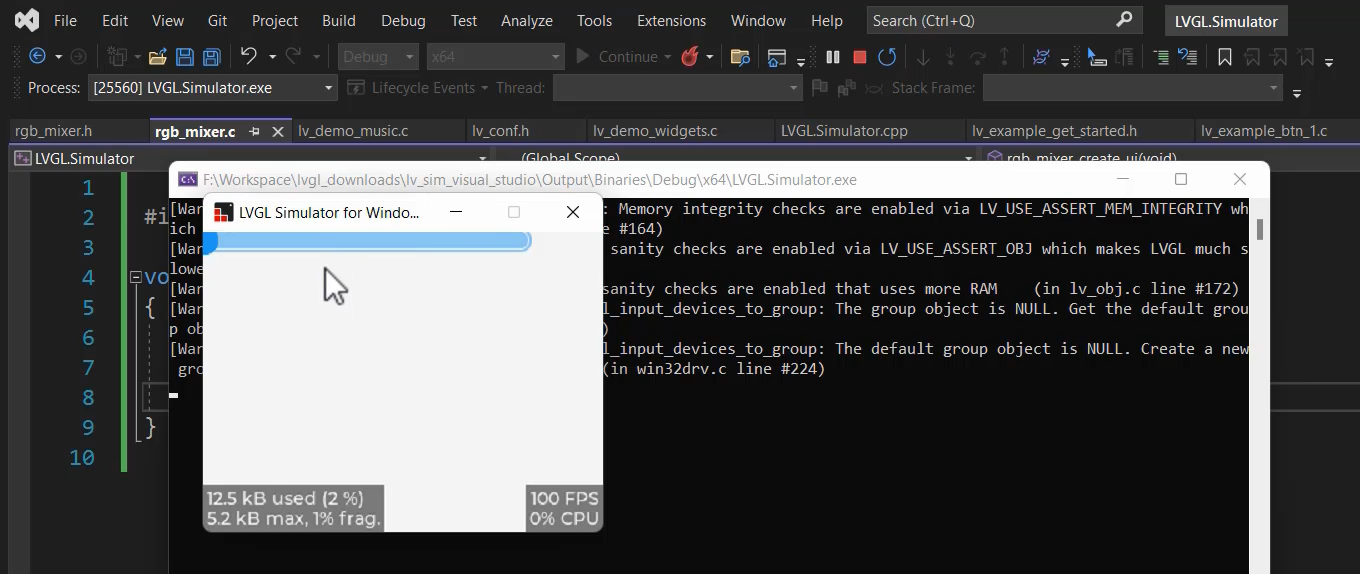
Task: Expand the Hot Reload options arrow
Action: pyautogui.click(x=710, y=57)
